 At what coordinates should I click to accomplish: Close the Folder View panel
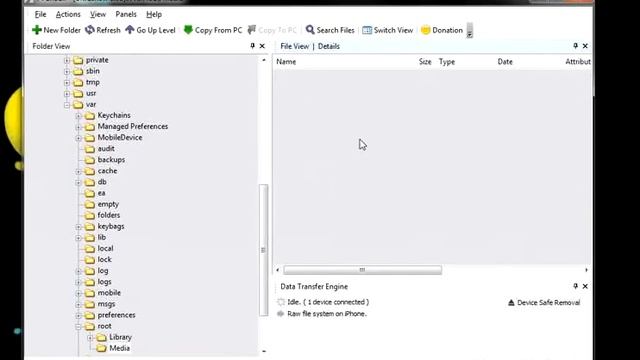pos(262,46)
